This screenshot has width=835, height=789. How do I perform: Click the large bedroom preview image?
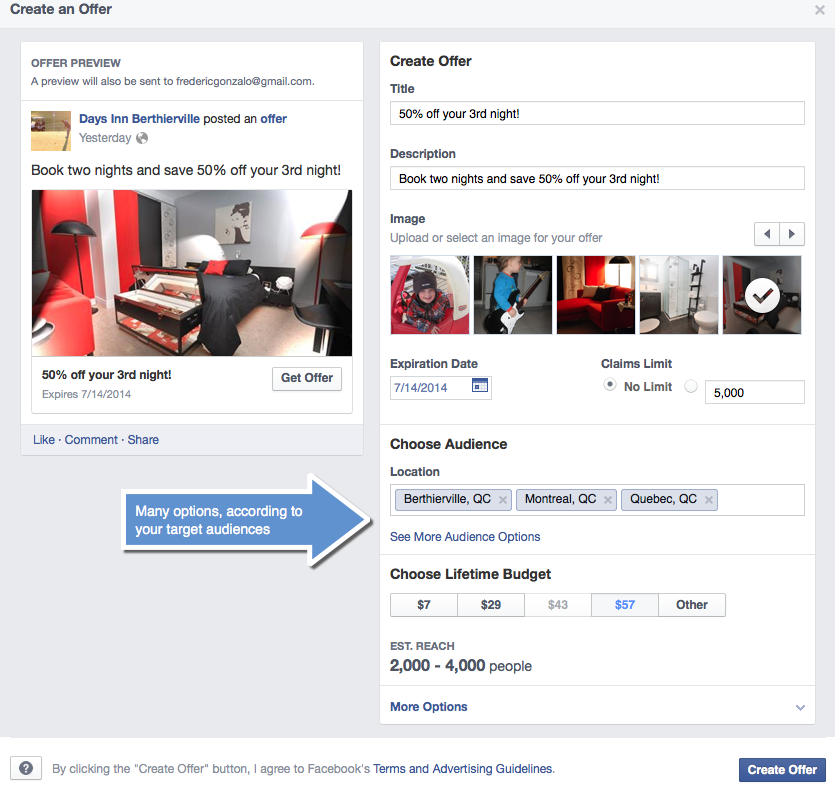(x=192, y=273)
